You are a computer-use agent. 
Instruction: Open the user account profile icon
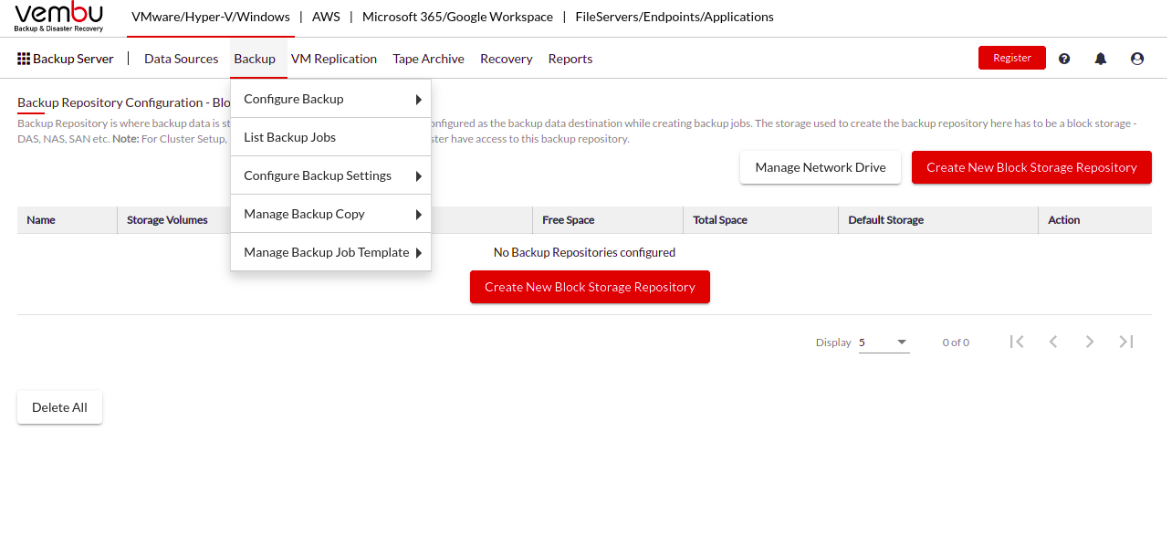tap(1137, 59)
